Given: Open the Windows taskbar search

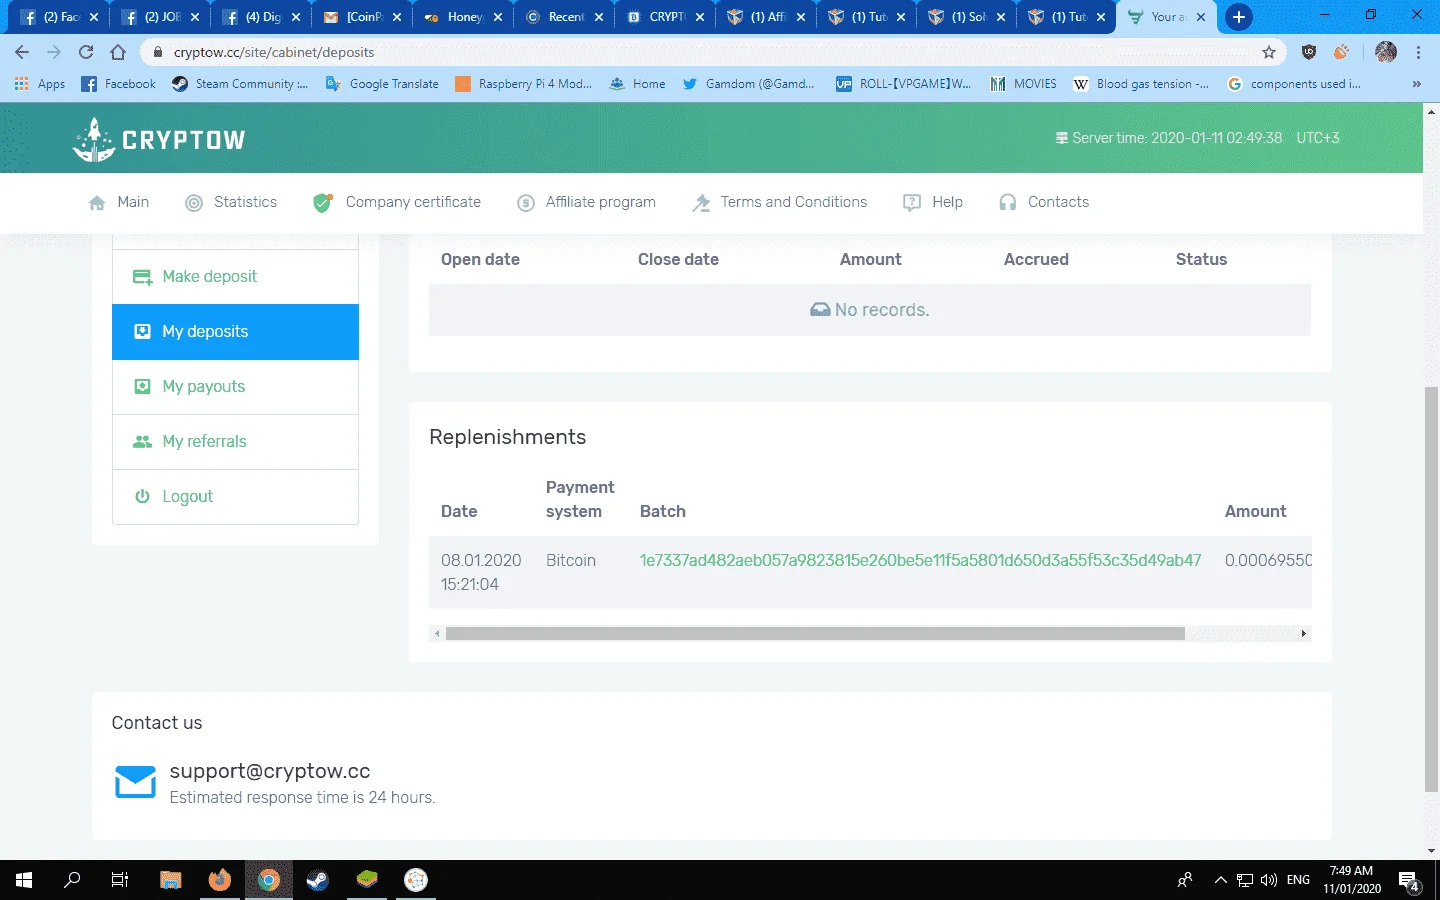Looking at the screenshot, I should [x=72, y=880].
